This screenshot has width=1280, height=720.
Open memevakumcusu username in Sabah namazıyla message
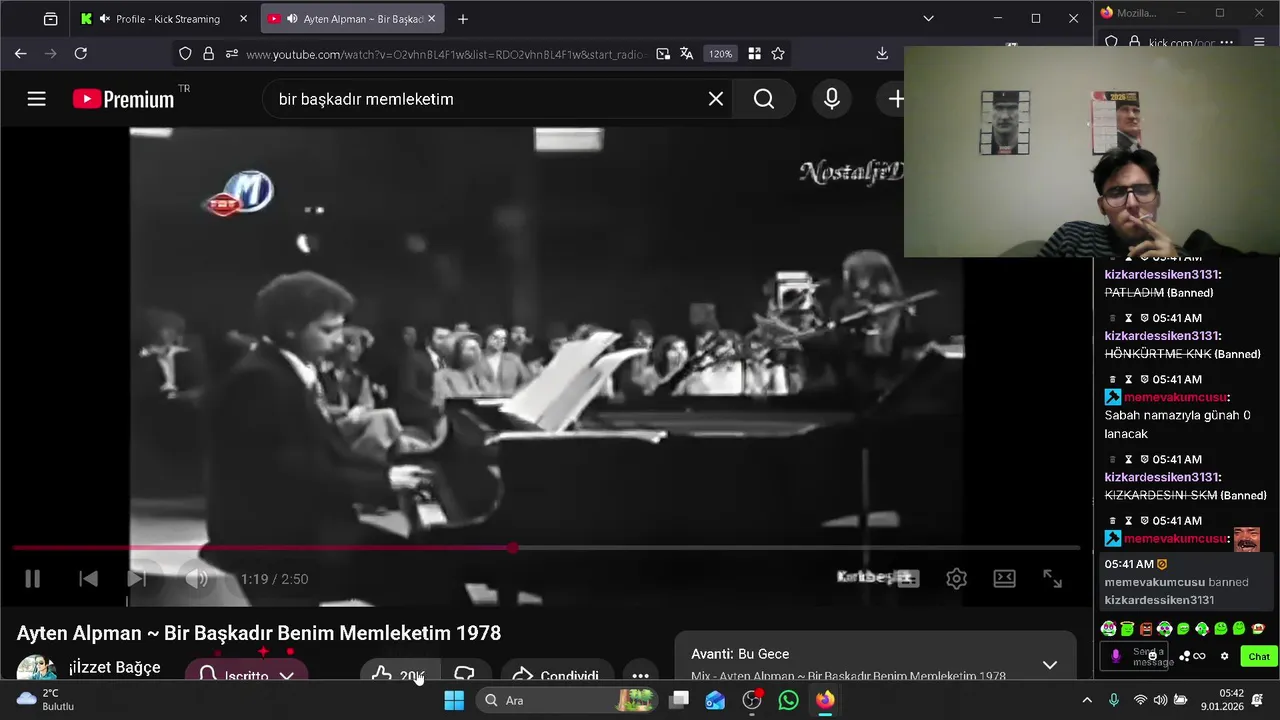coord(1175,397)
